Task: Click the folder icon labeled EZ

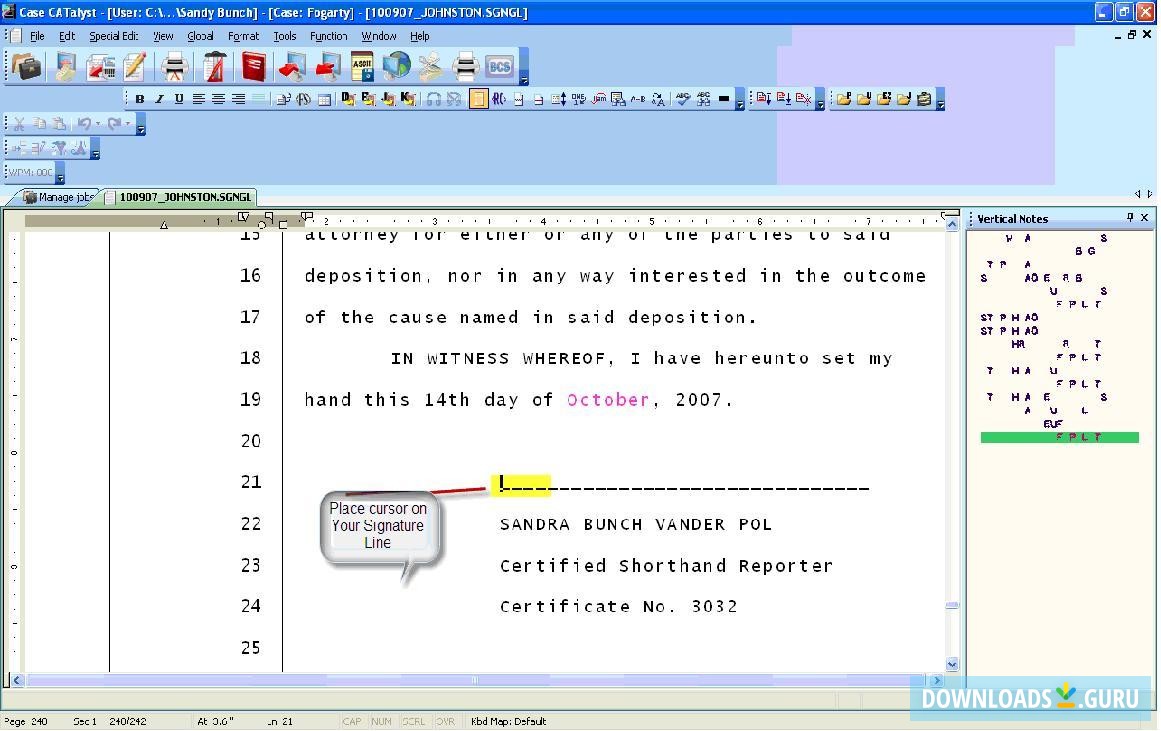Action: pyautogui.click(x=884, y=99)
